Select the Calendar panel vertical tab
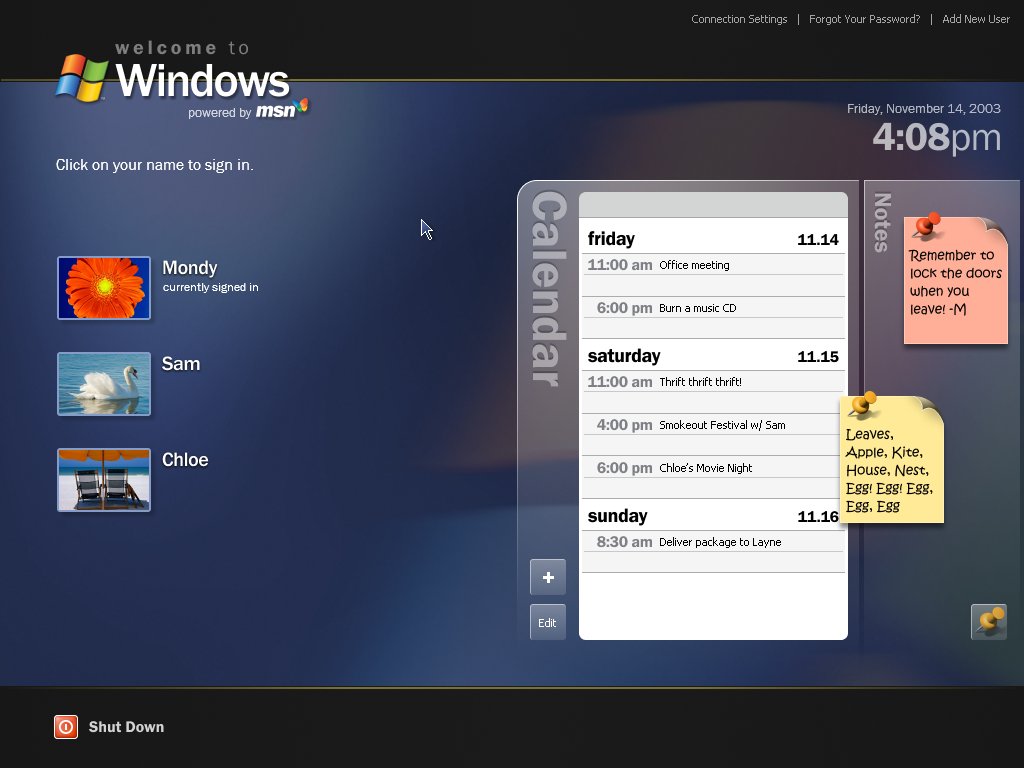This screenshot has width=1024, height=768. [x=549, y=288]
